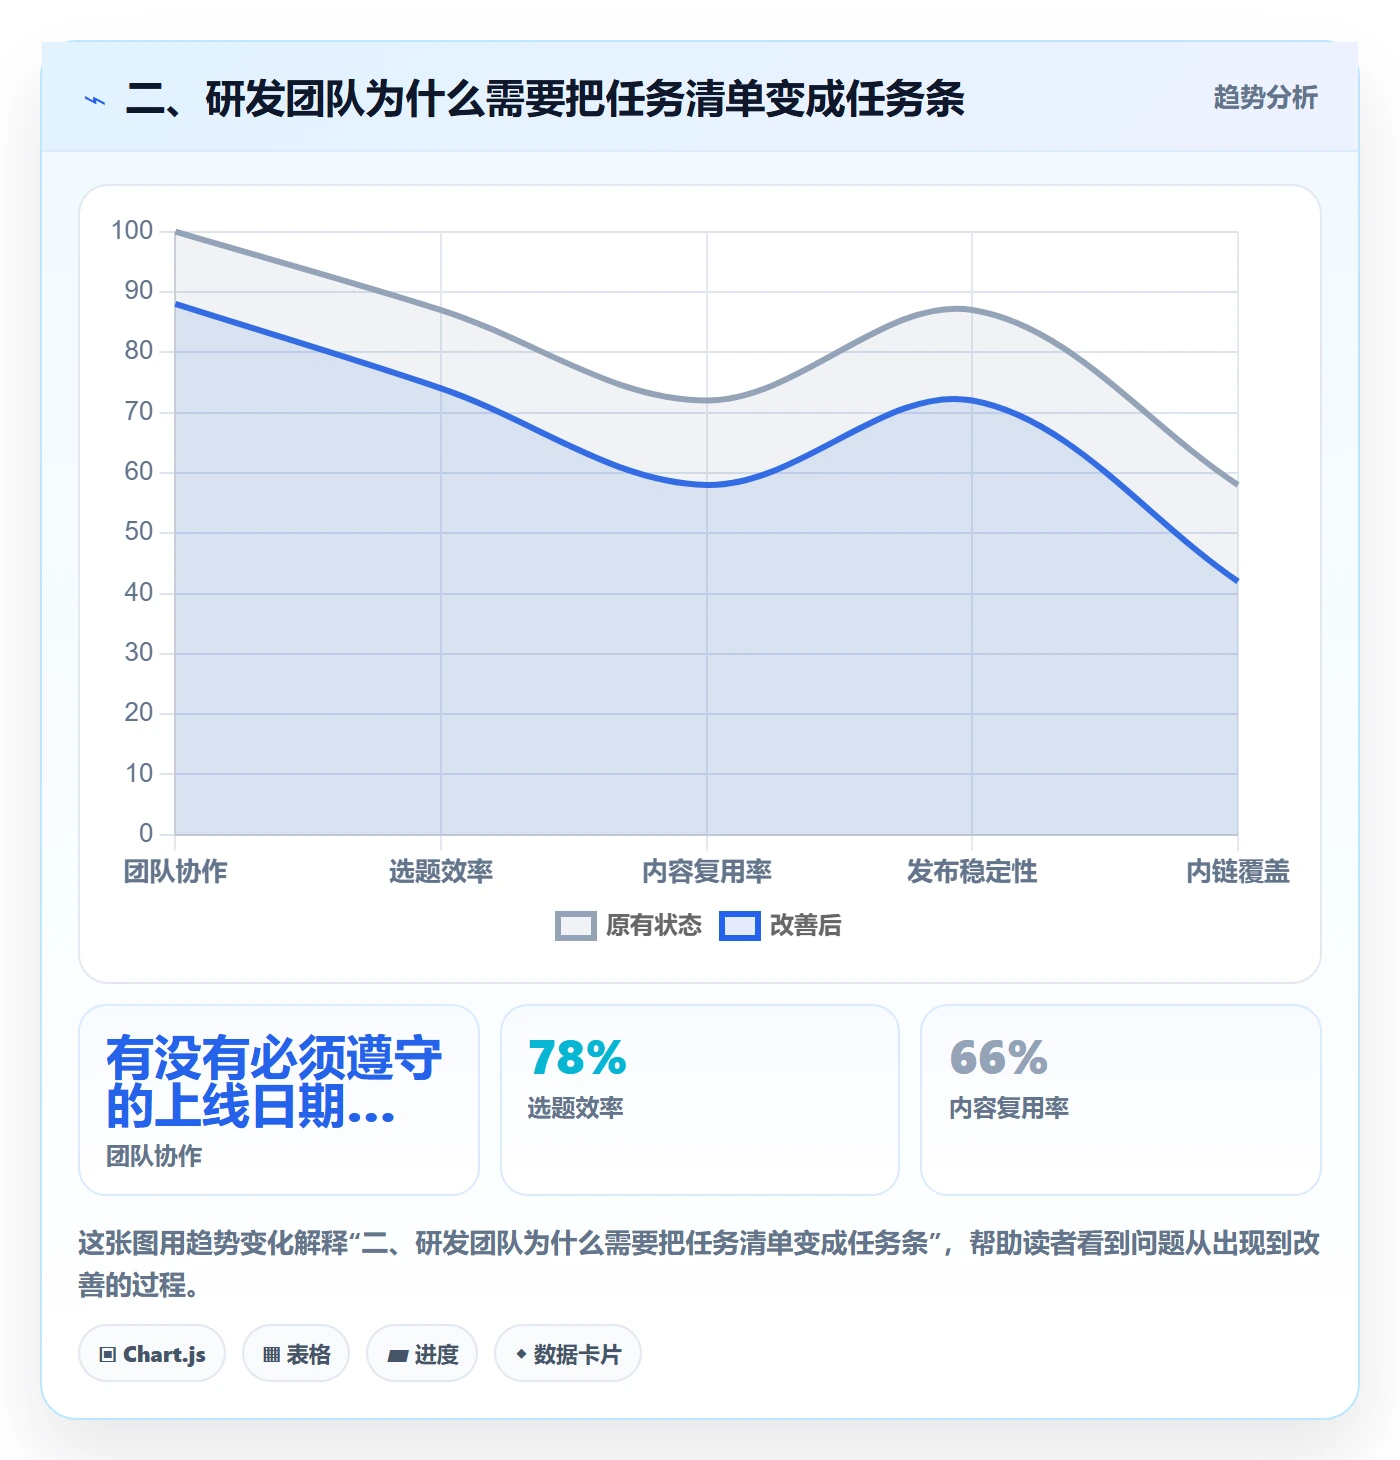Click the section title 二、研发团队为什么需要把任务清单变成任务条
The width and height of the screenshot is (1400, 1460).
545,99
